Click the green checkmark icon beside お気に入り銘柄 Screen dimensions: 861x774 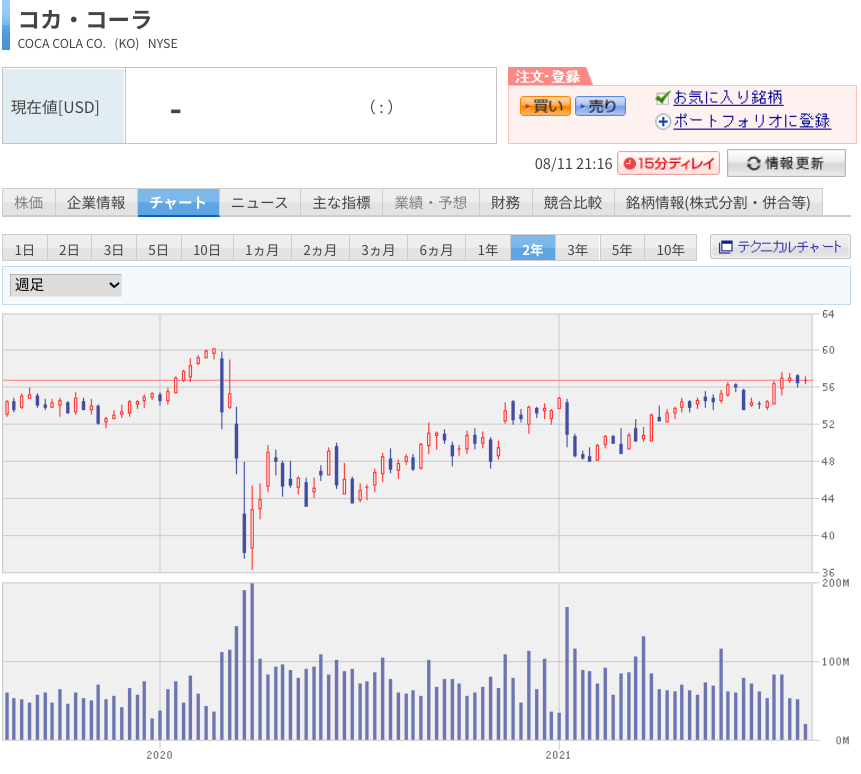coord(663,97)
